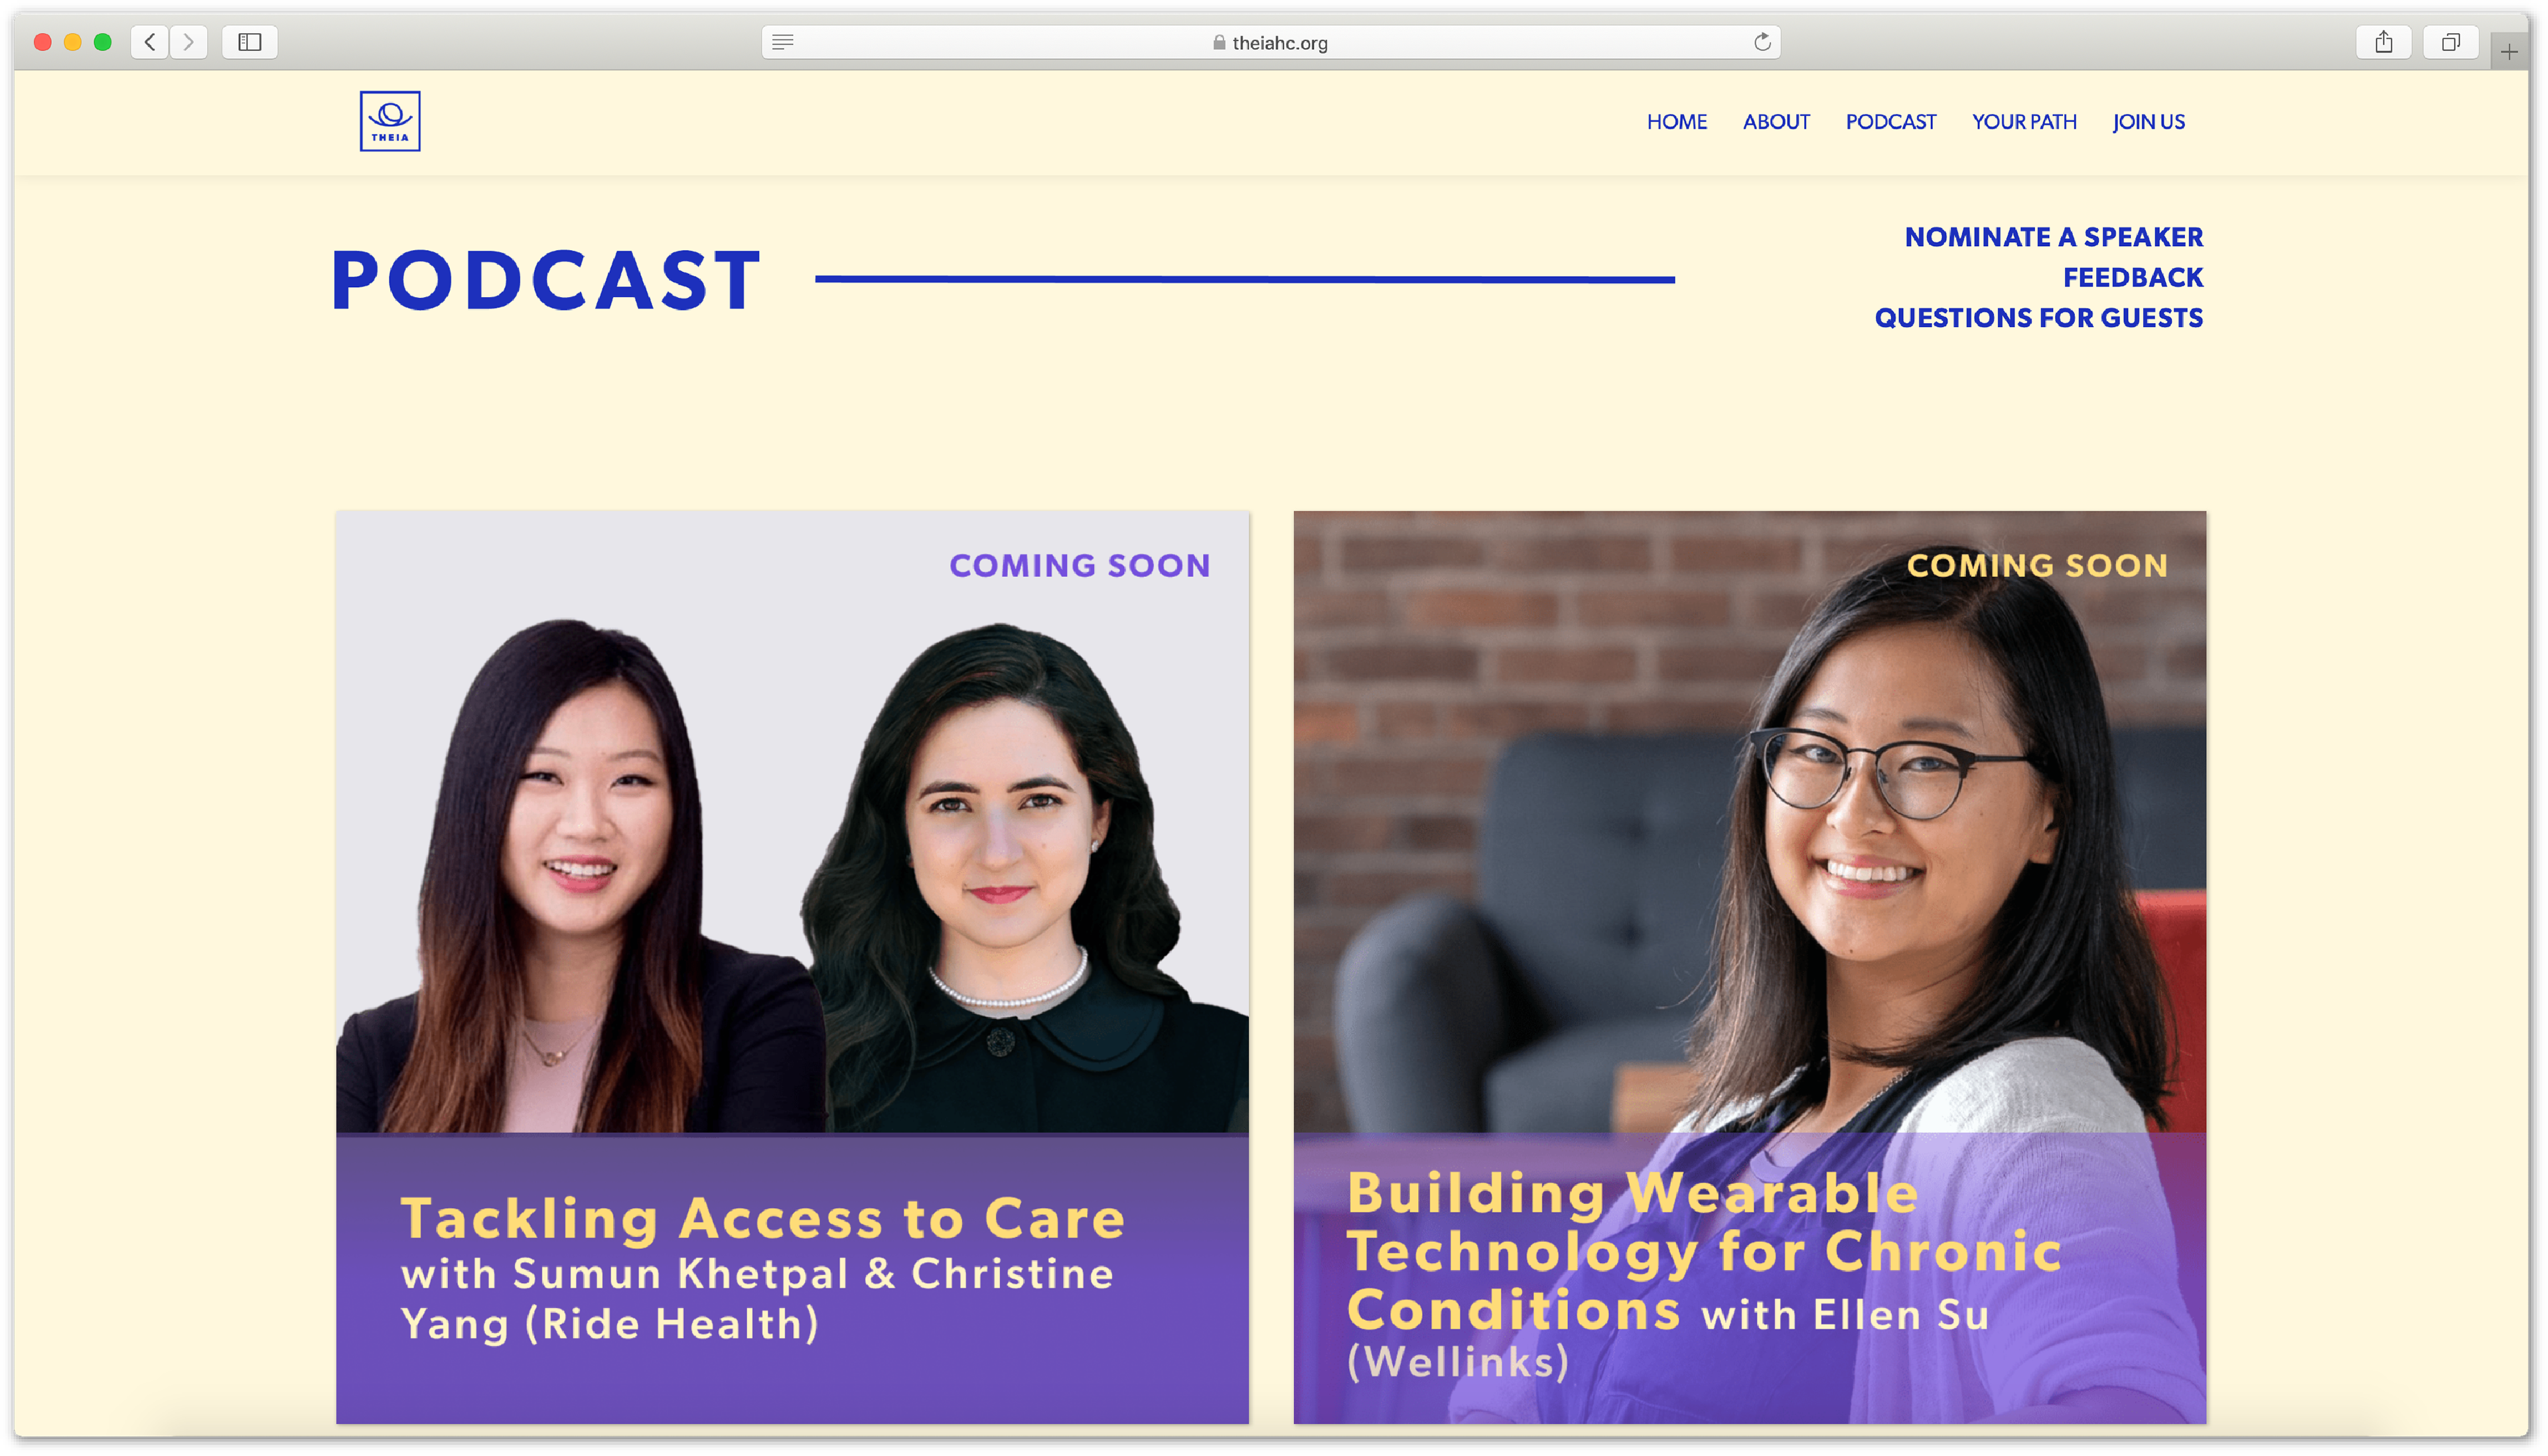Open the ABOUT menu item

[1776, 122]
